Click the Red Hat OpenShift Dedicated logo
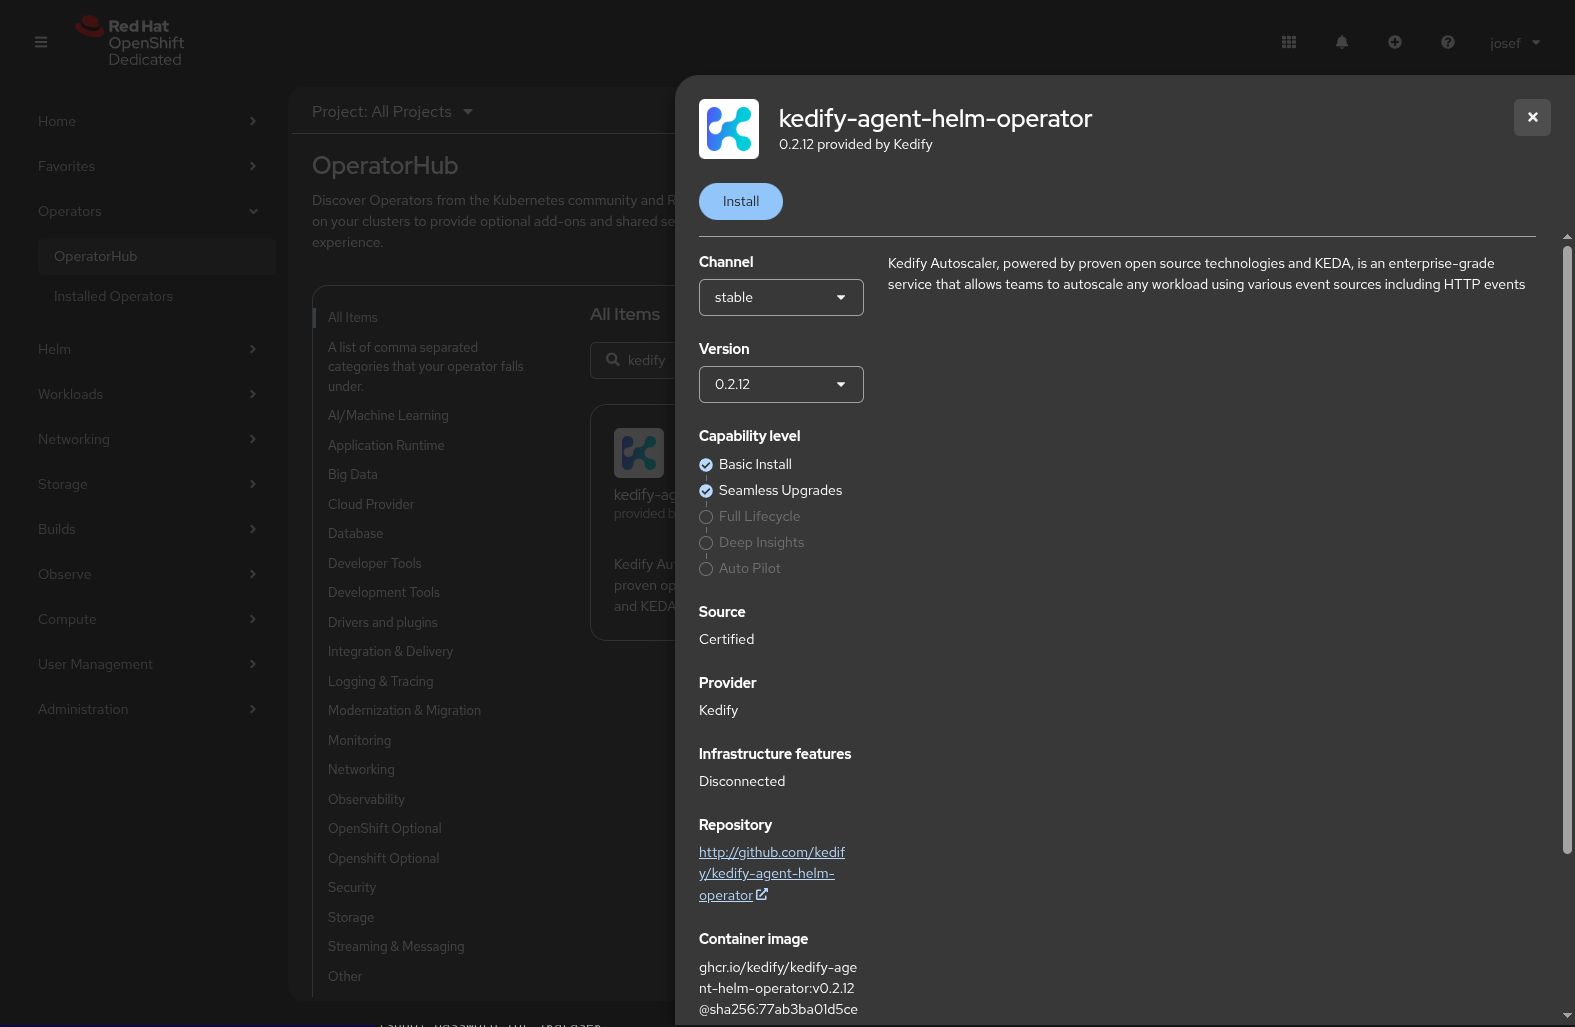 pyautogui.click(x=130, y=42)
